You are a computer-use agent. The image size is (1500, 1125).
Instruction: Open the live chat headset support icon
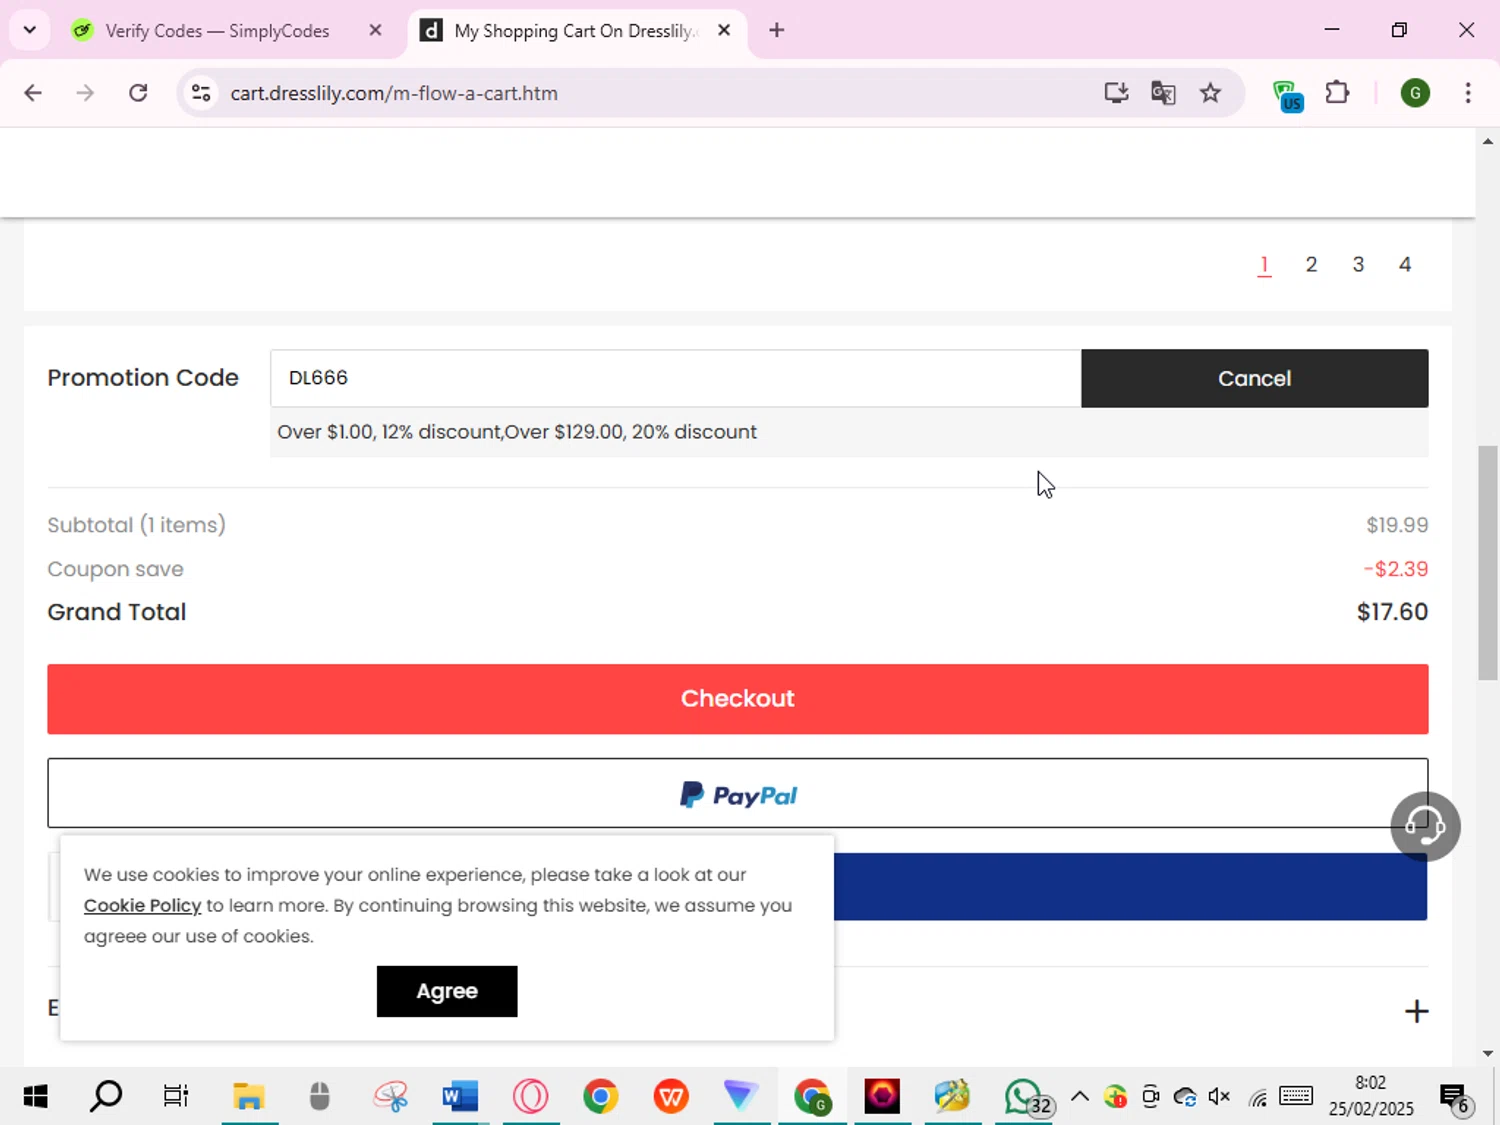coord(1425,826)
